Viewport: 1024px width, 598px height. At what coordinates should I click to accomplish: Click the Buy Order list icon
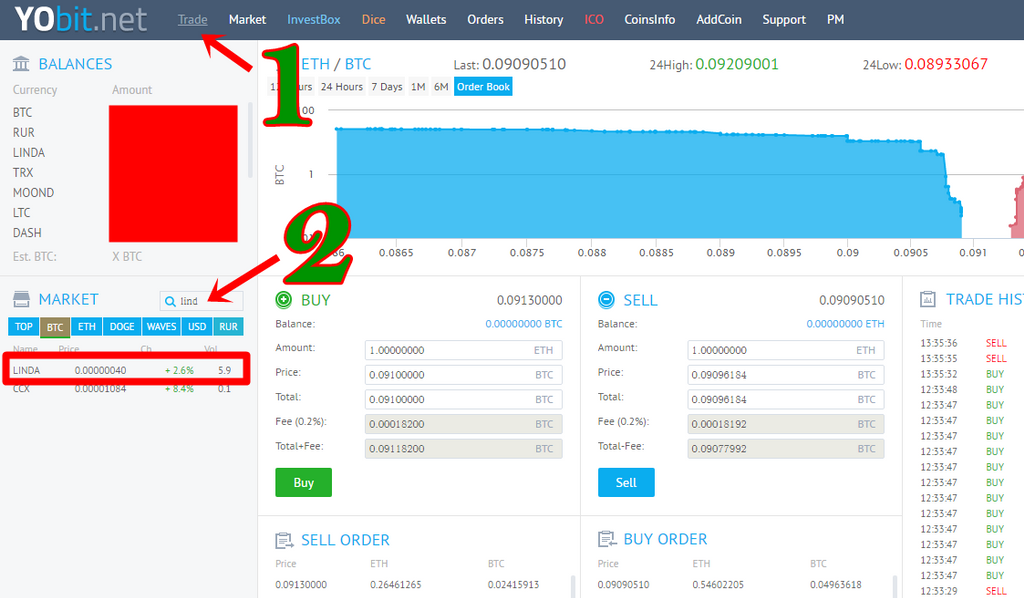pyautogui.click(x=607, y=539)
